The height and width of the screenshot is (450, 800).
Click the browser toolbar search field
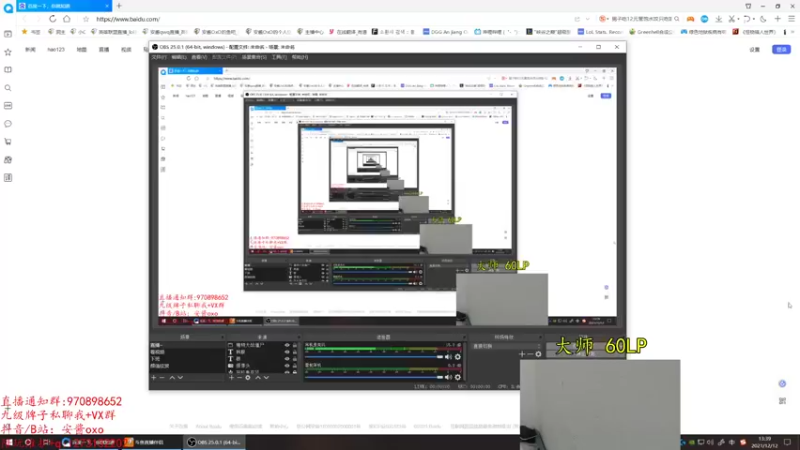[x=639, y=19]
